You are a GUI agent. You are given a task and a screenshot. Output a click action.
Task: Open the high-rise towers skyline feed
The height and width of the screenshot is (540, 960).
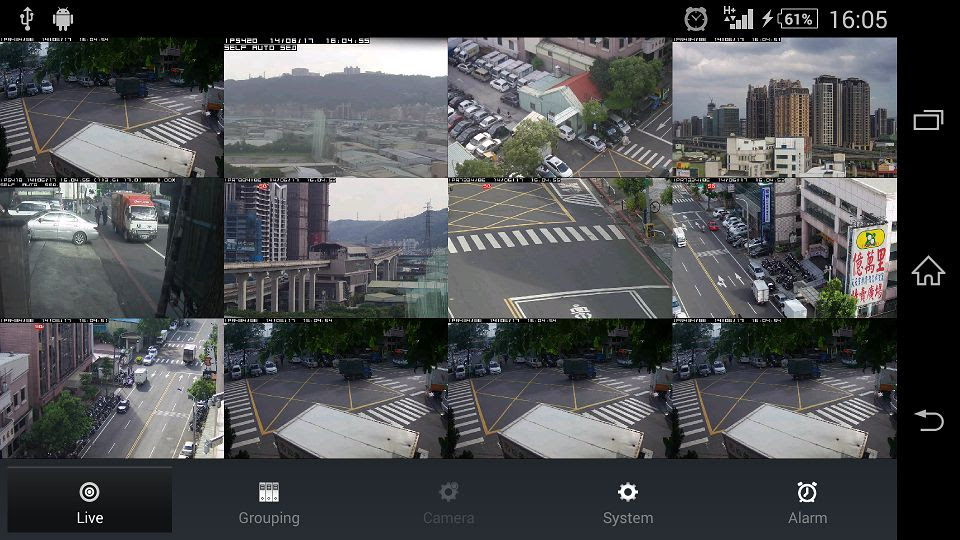point(784,108)
